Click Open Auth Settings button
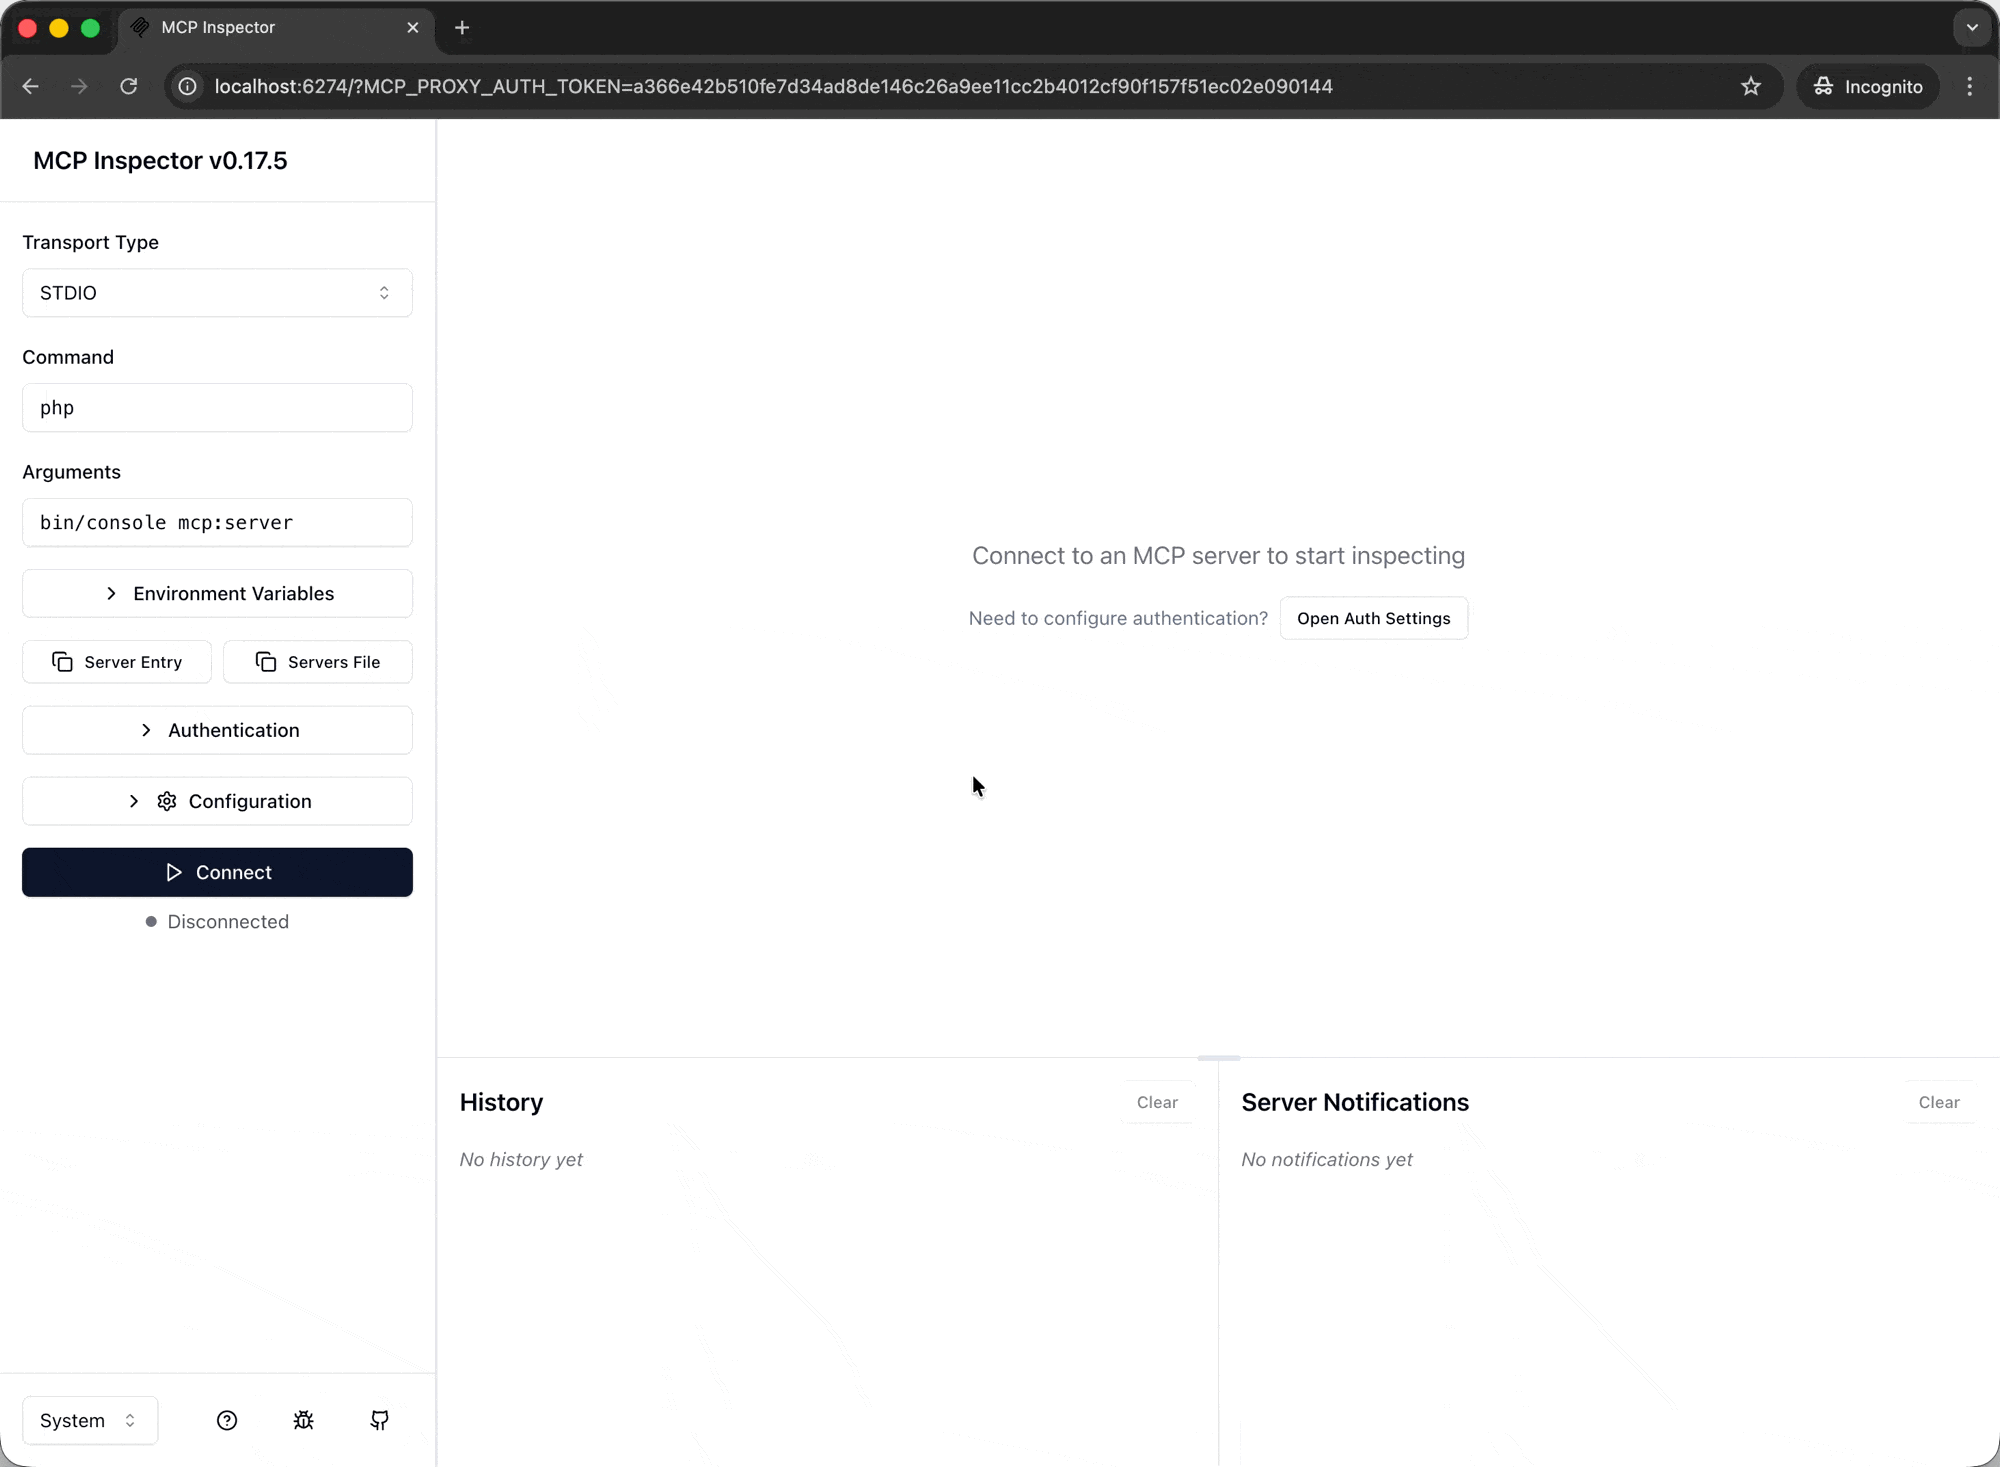2000x1467 pixels. (x=1373, y=618)
